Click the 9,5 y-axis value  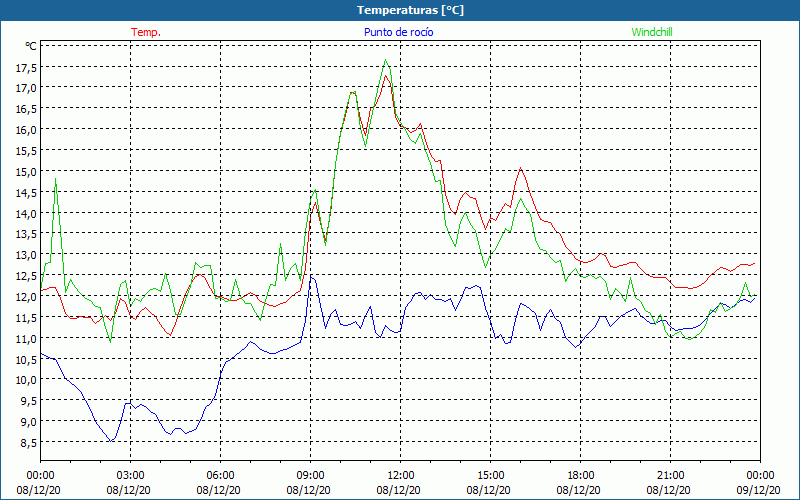29,401
